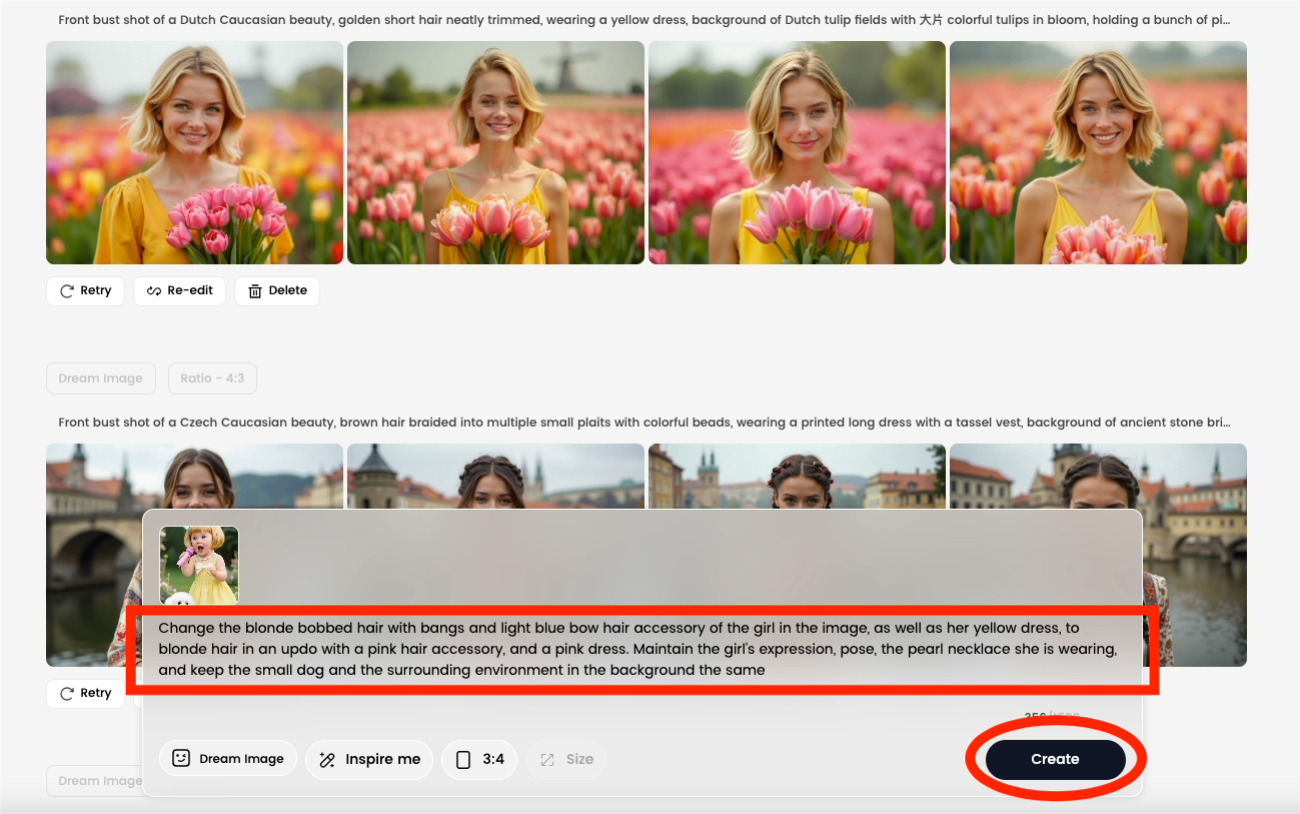The image size is (1300, 814).
Task: Click the magic wand Inspire me icon
Action: [327, 760]
